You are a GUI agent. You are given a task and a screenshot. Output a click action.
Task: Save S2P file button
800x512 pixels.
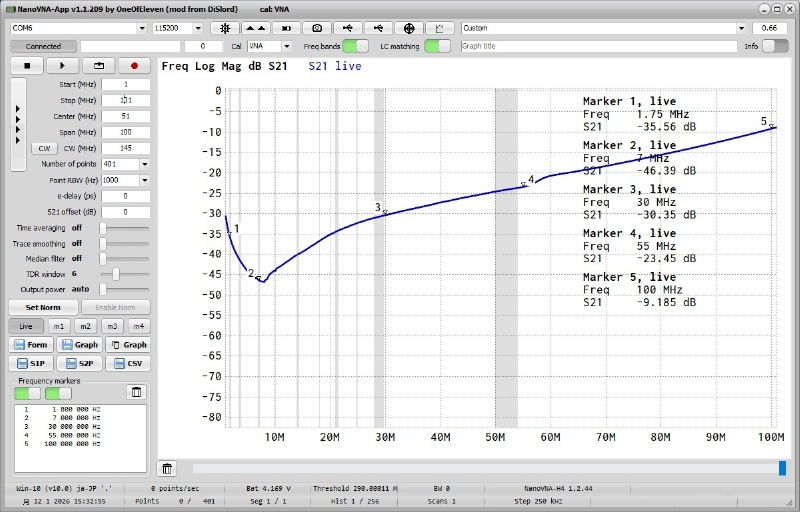82,363
